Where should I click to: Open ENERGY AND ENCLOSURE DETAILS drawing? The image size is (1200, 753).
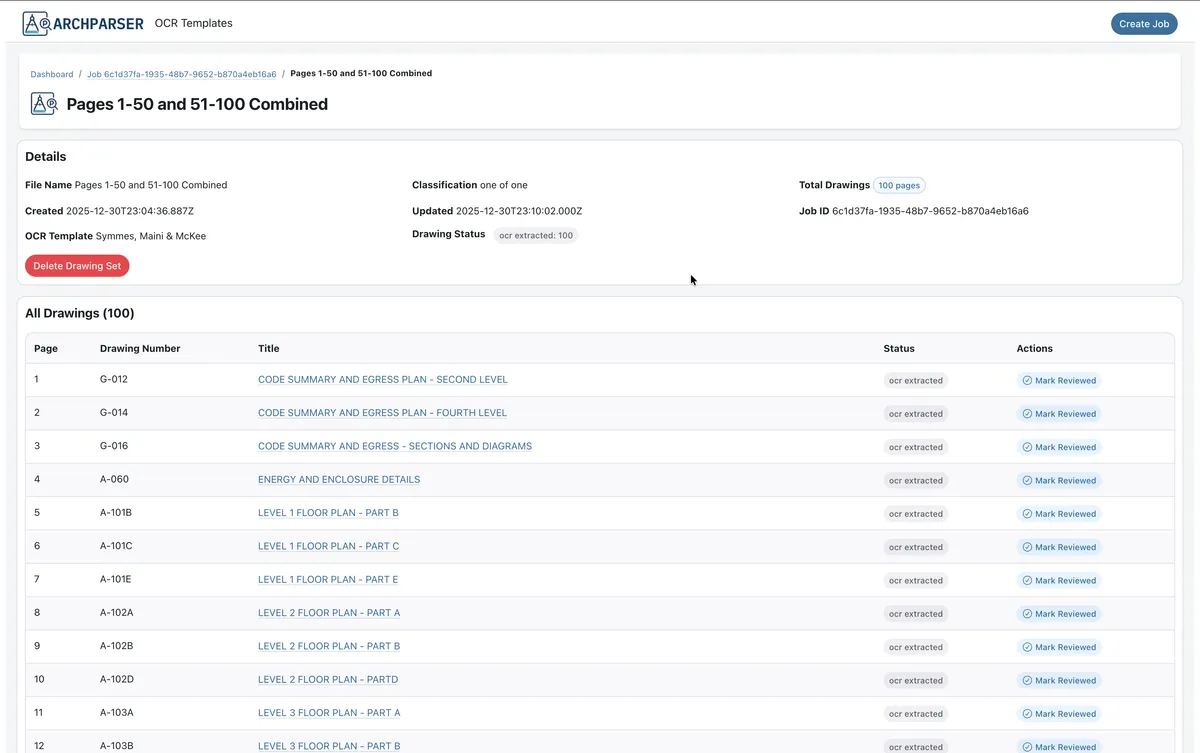pyautogui.click(x=339, y=480)
